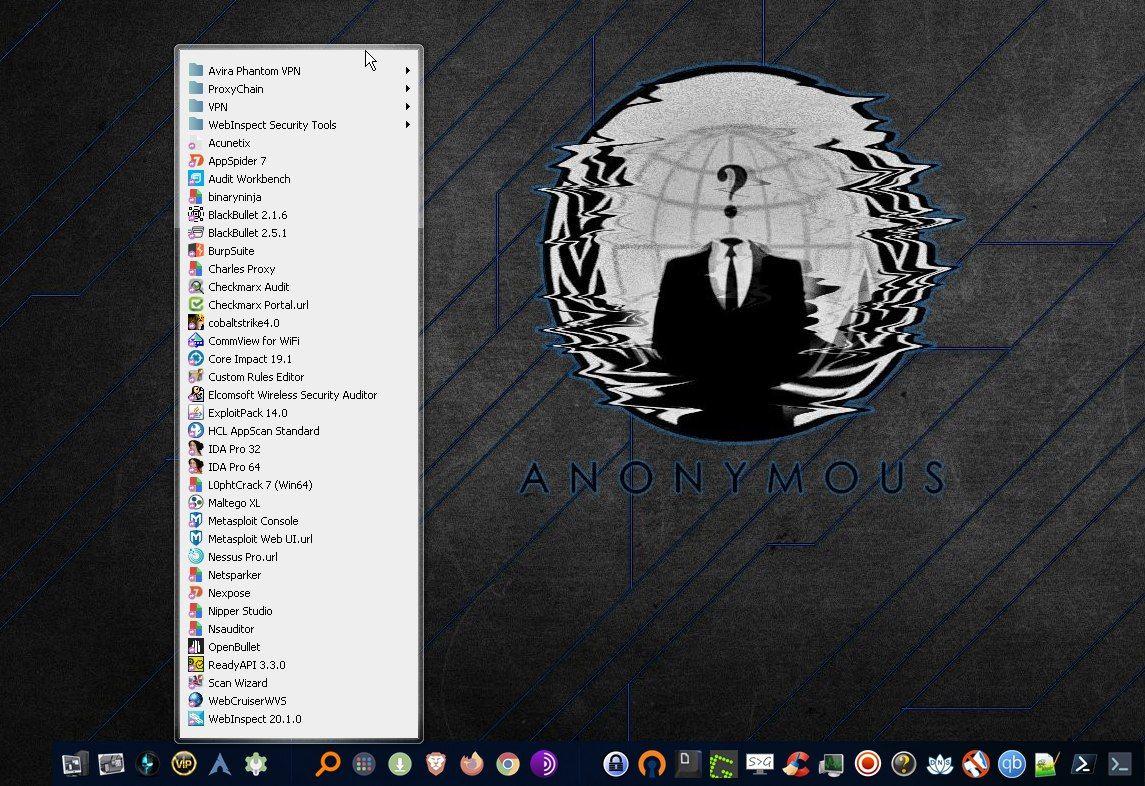Launch HCL AppScan Standard

(x=299, y=431)
